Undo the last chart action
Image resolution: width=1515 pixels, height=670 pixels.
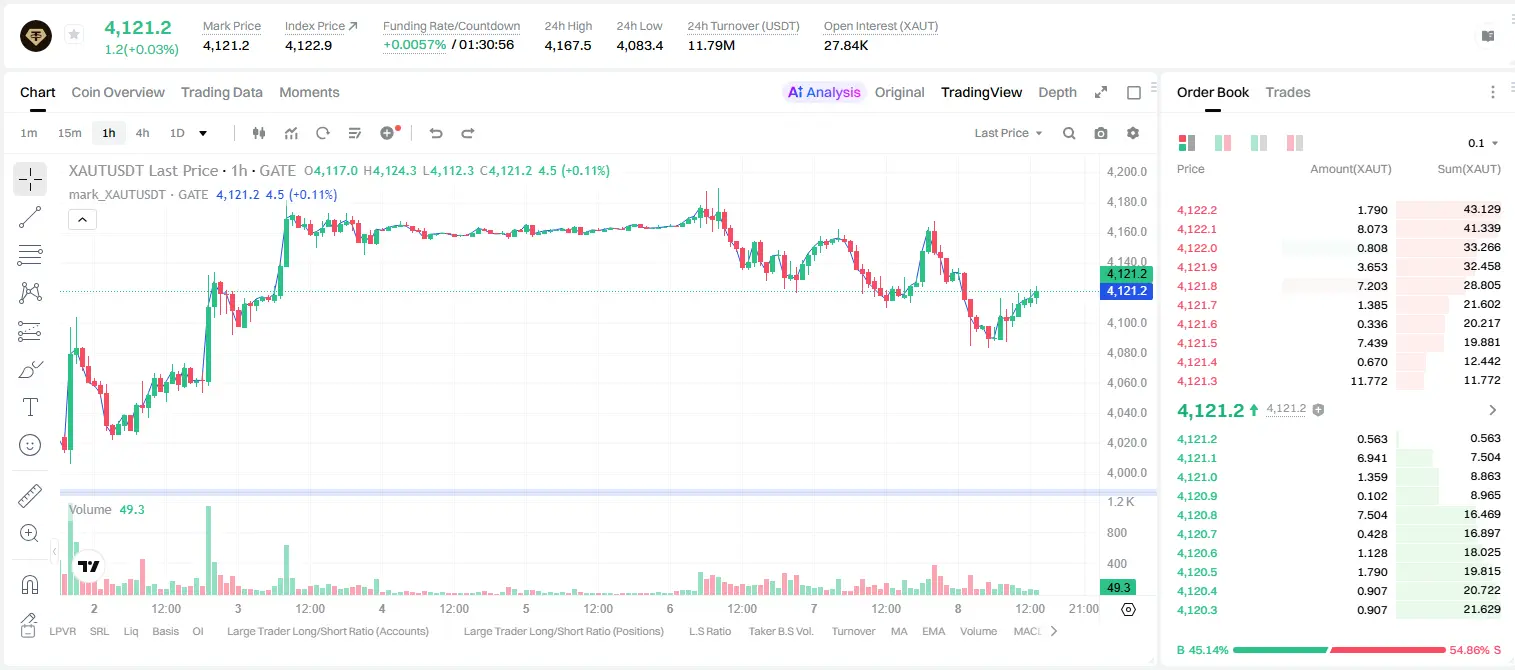[436, 133]
